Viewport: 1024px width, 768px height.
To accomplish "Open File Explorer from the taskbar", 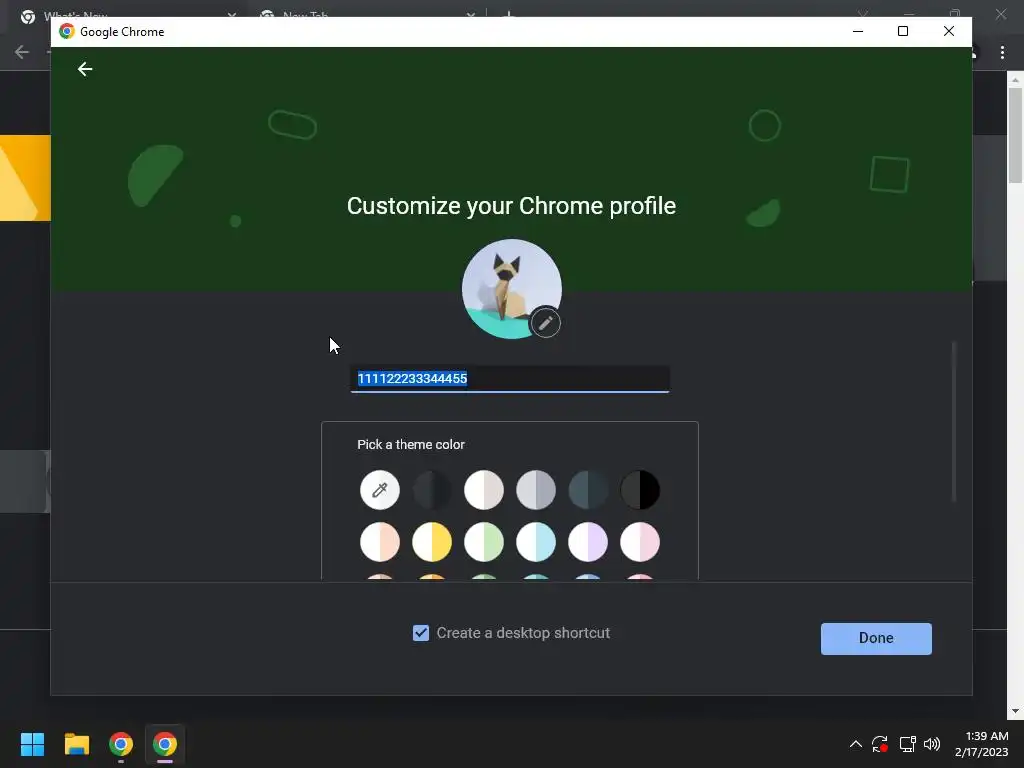I will [76, 744].
